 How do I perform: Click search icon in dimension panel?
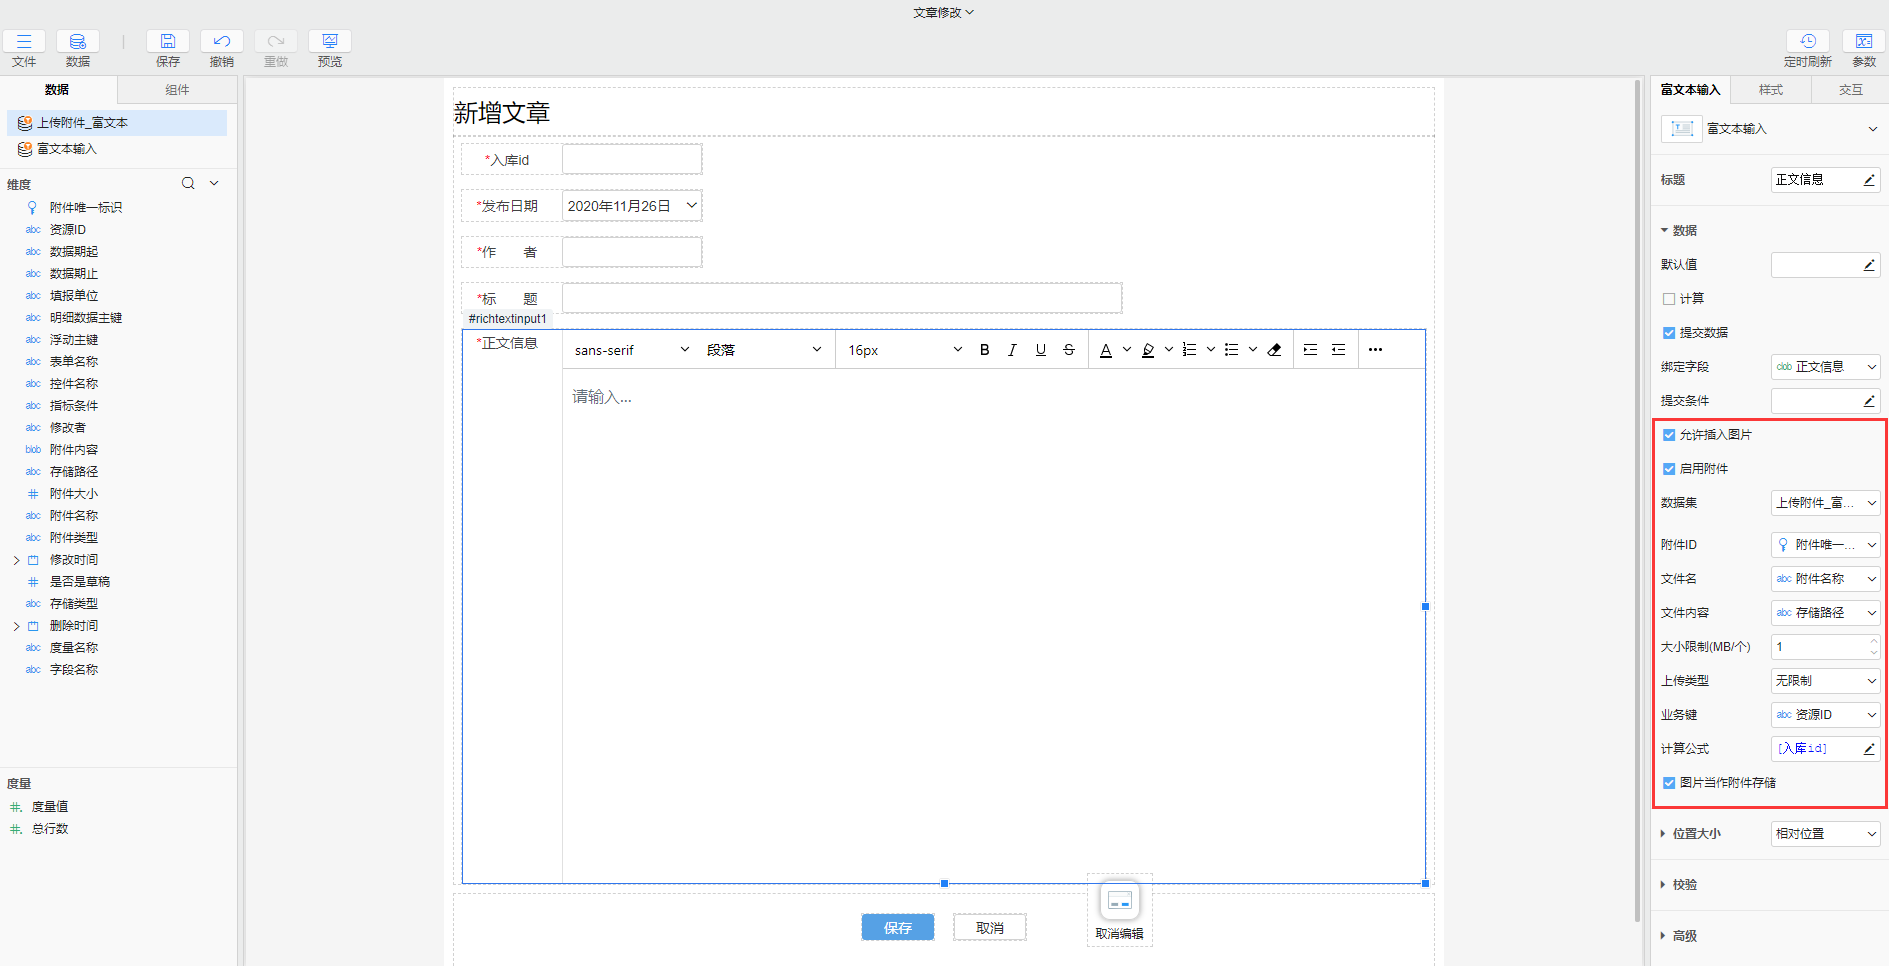point(188,183)
